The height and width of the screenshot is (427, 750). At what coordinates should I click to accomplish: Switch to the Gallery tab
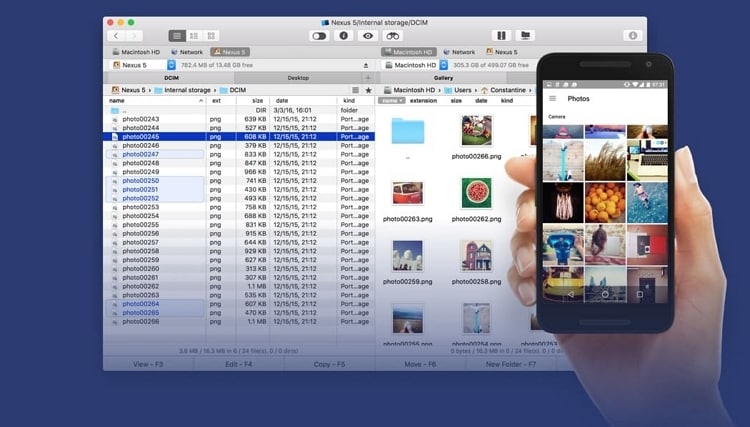coord(443,77)
